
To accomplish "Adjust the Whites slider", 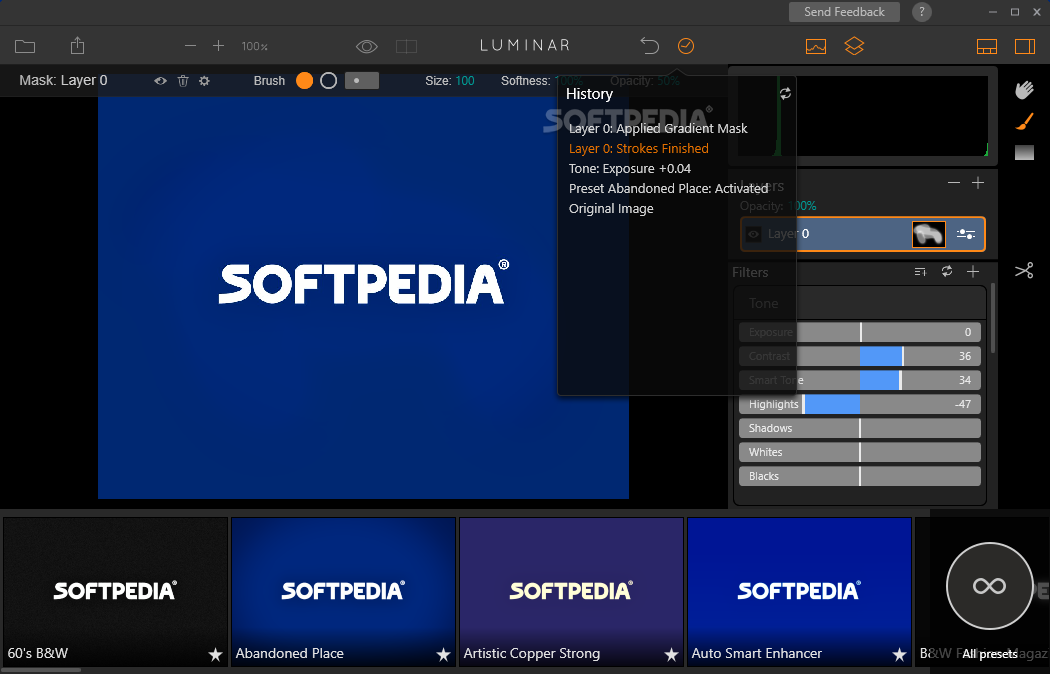I will [x=860, y=452].
